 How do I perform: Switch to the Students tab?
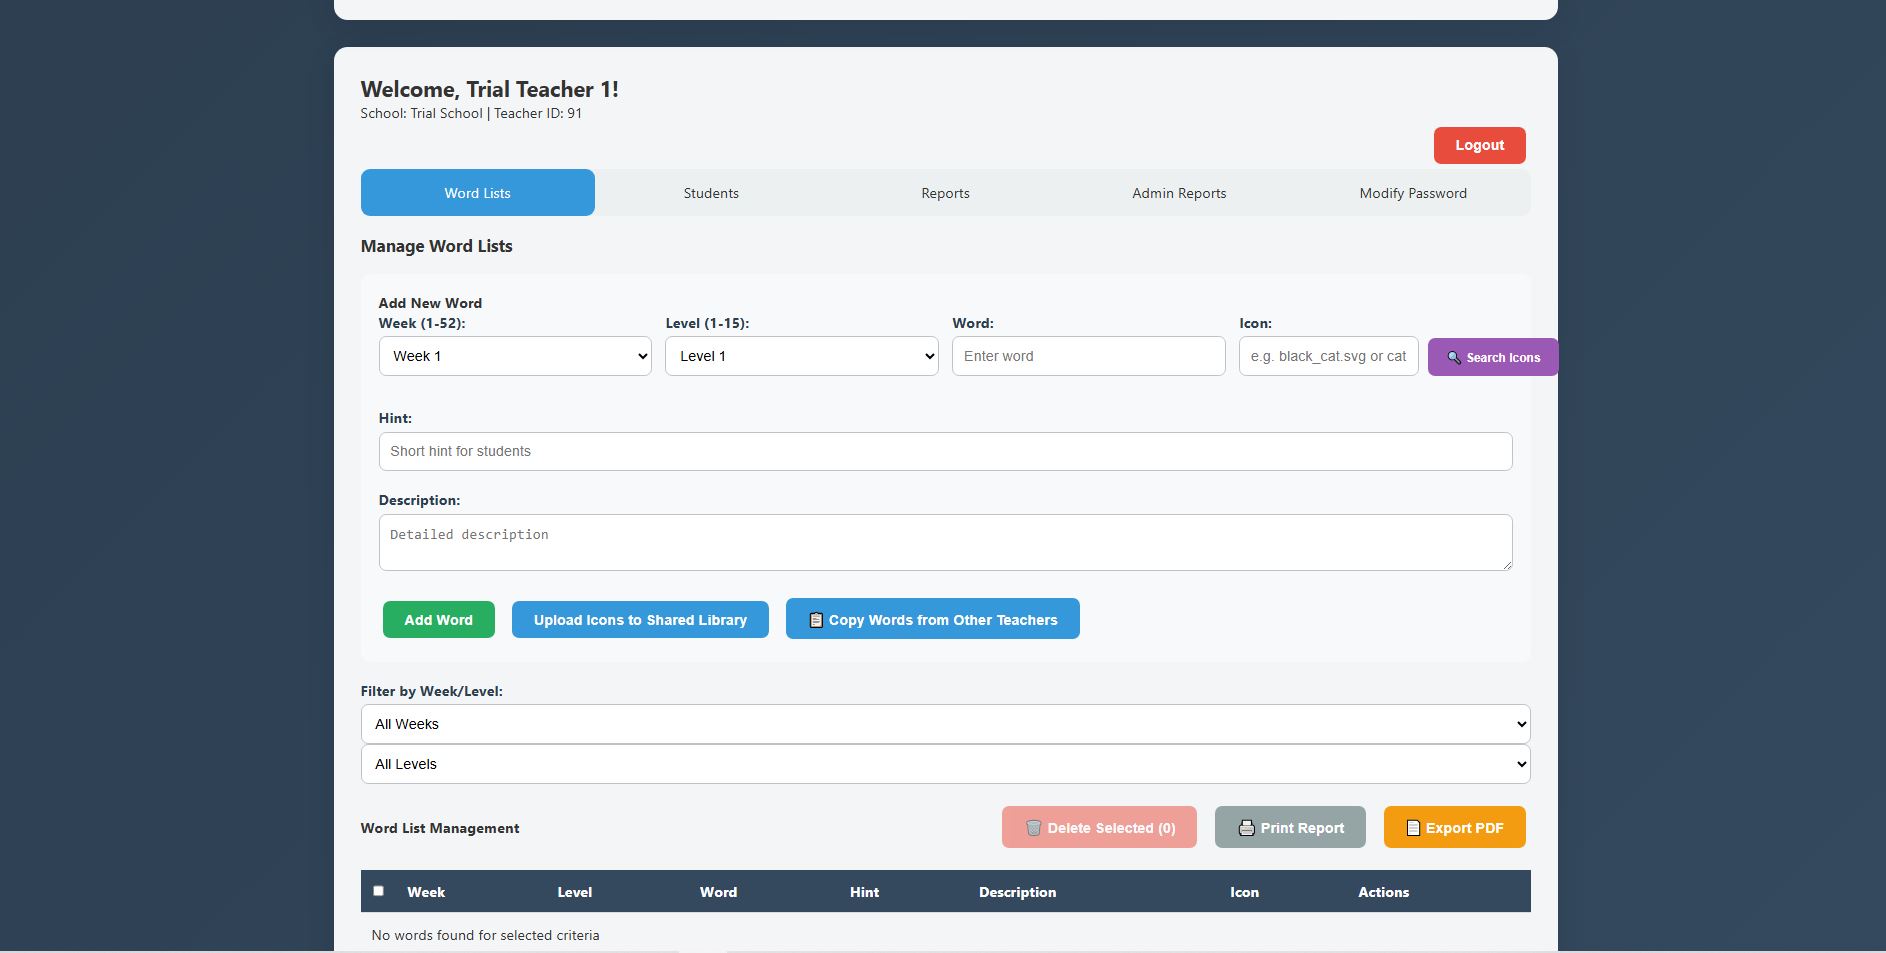(x=711, y=193)
